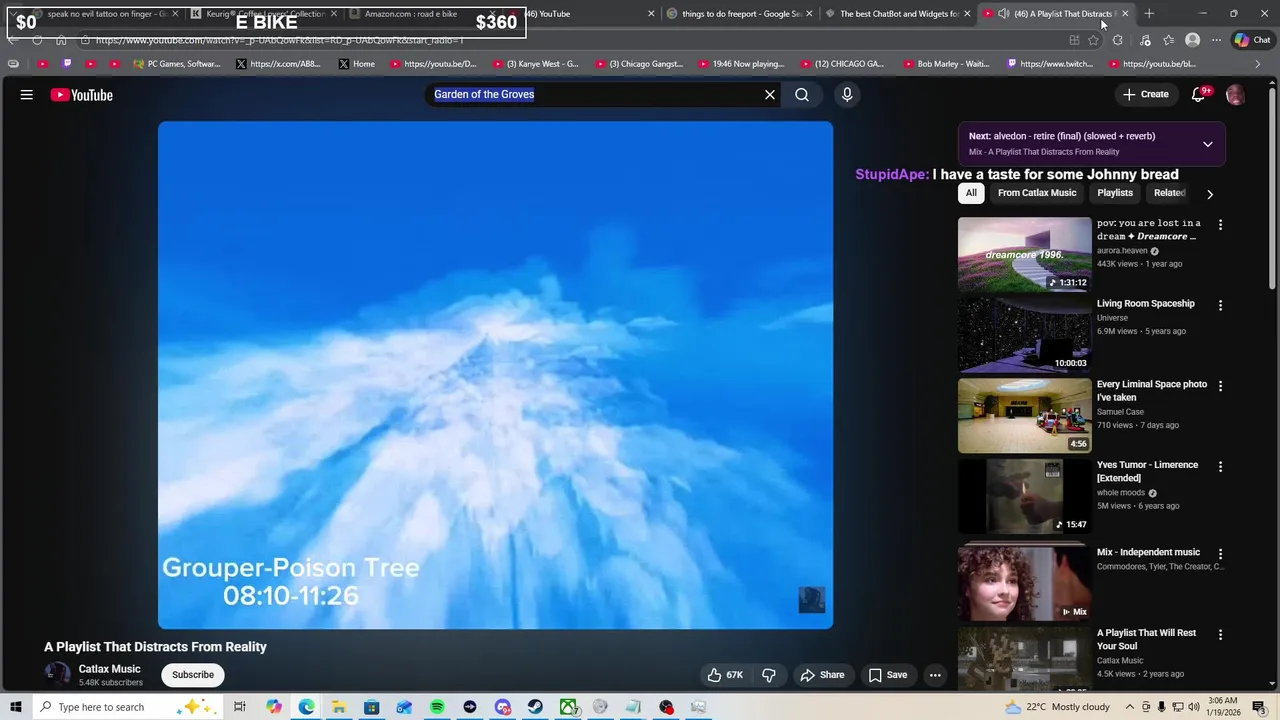Open Windows Start menu
The image size is (1280, 720).
tap(15, 707)
